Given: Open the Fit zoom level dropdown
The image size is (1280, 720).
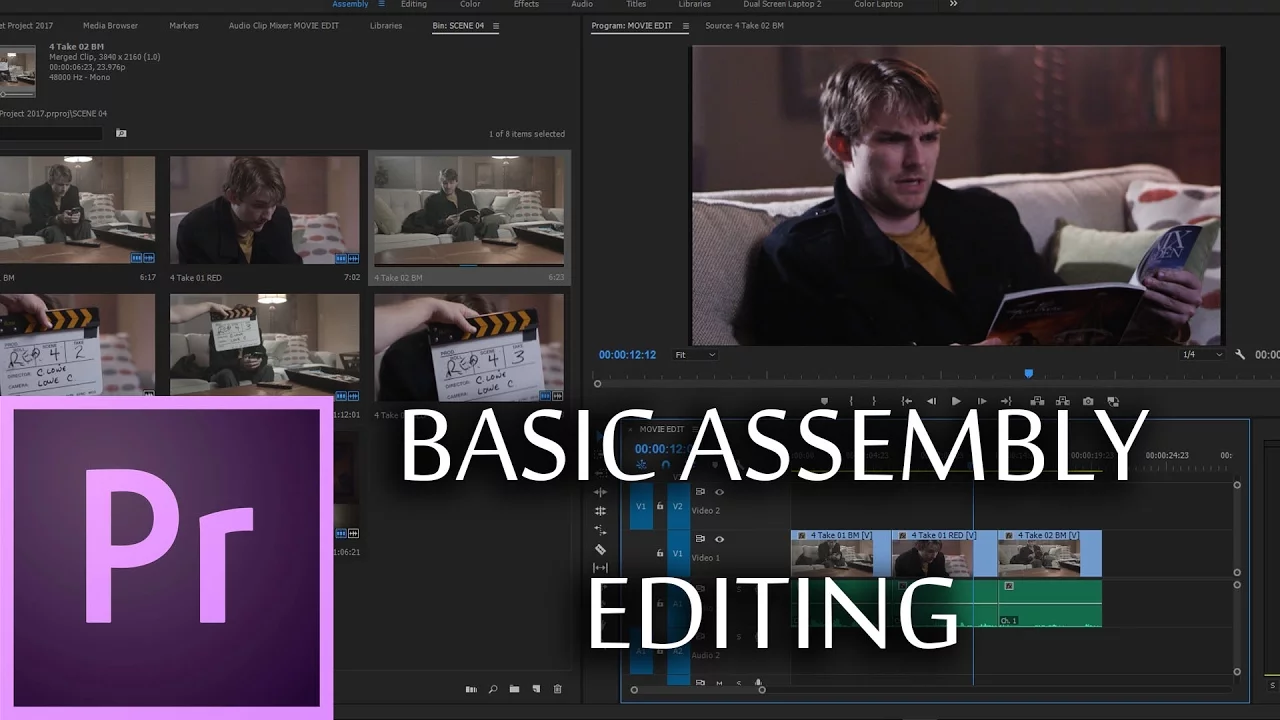Looking at the screenshot, I should tap(695, 355).
